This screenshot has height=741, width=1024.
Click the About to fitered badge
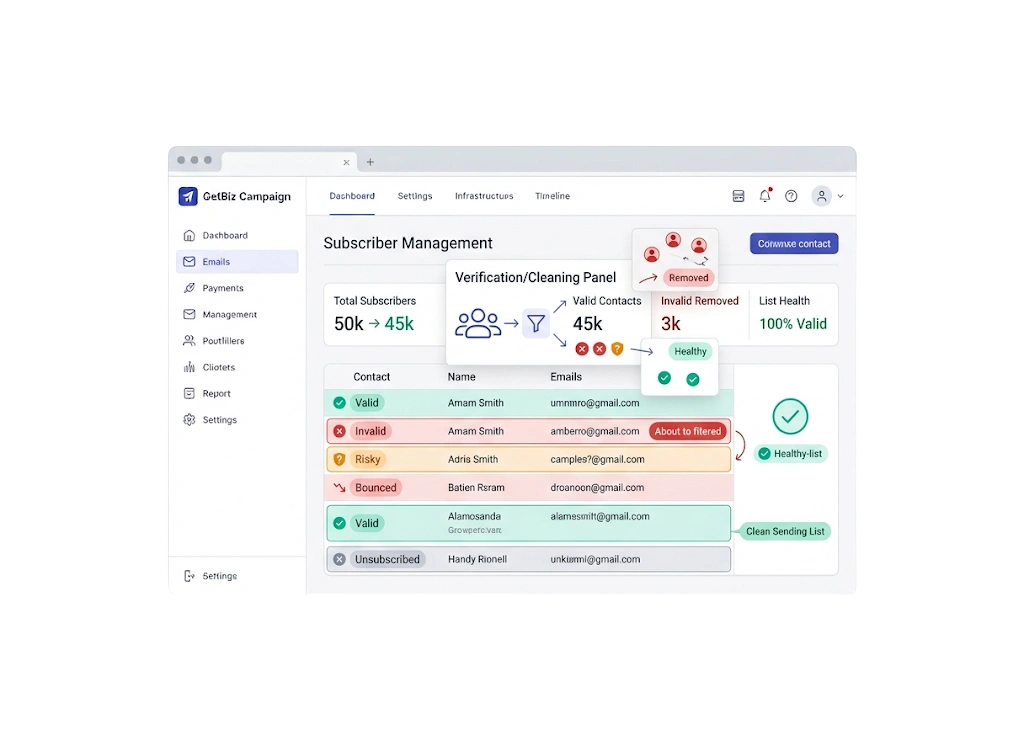pyautogui.click(x=688, y=431)
